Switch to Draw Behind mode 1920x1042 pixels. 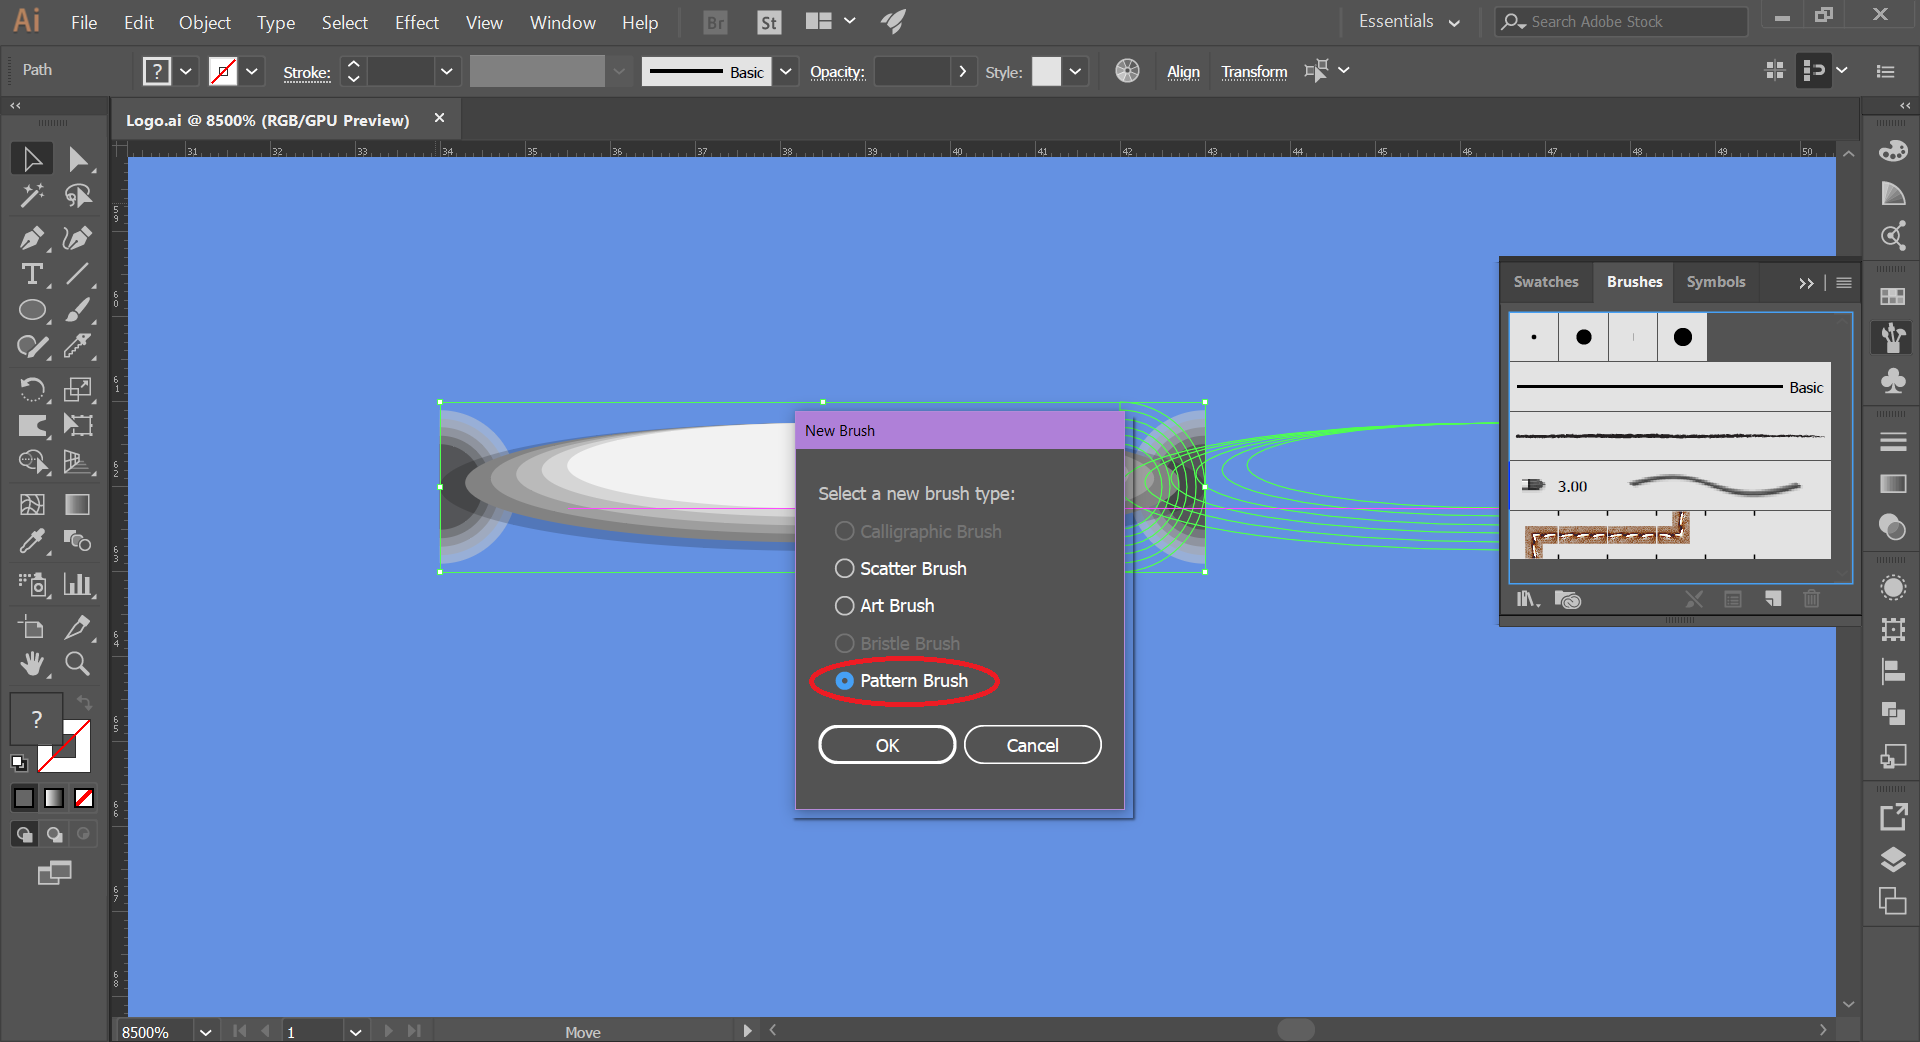[x=54, y=834]
